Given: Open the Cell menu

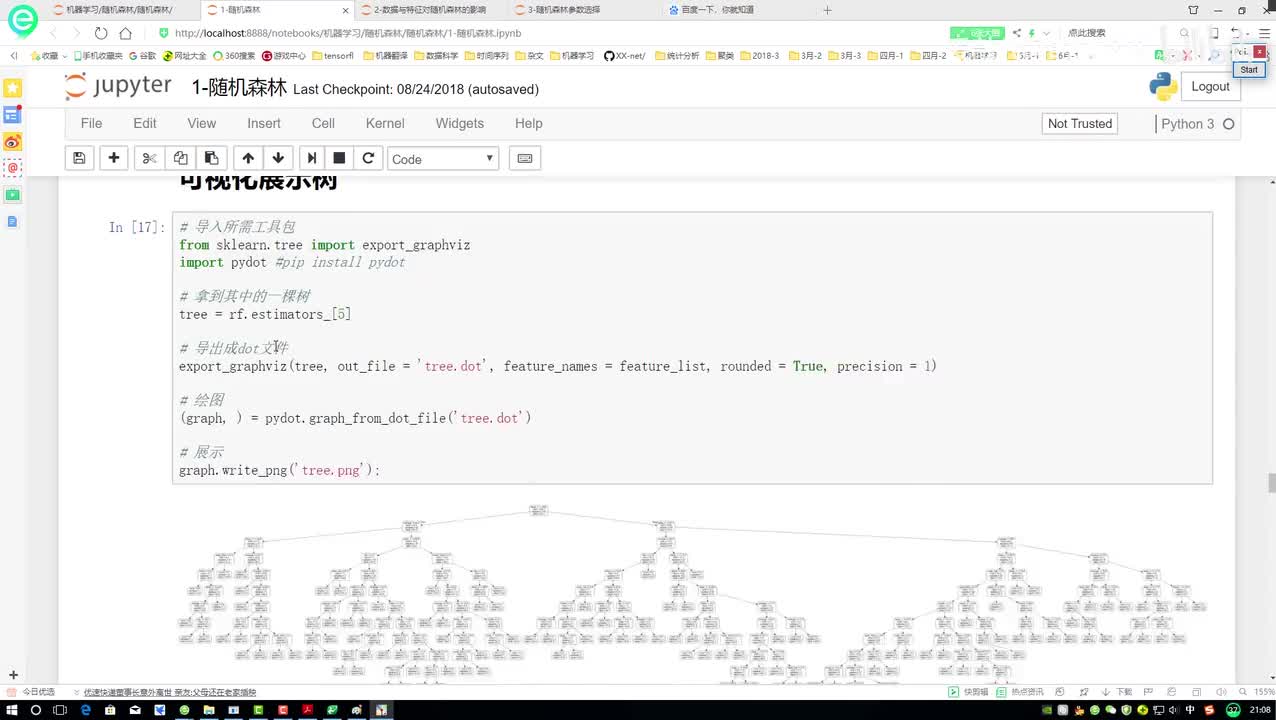Looking at the screenshot, I should click(x=323, y=123).
